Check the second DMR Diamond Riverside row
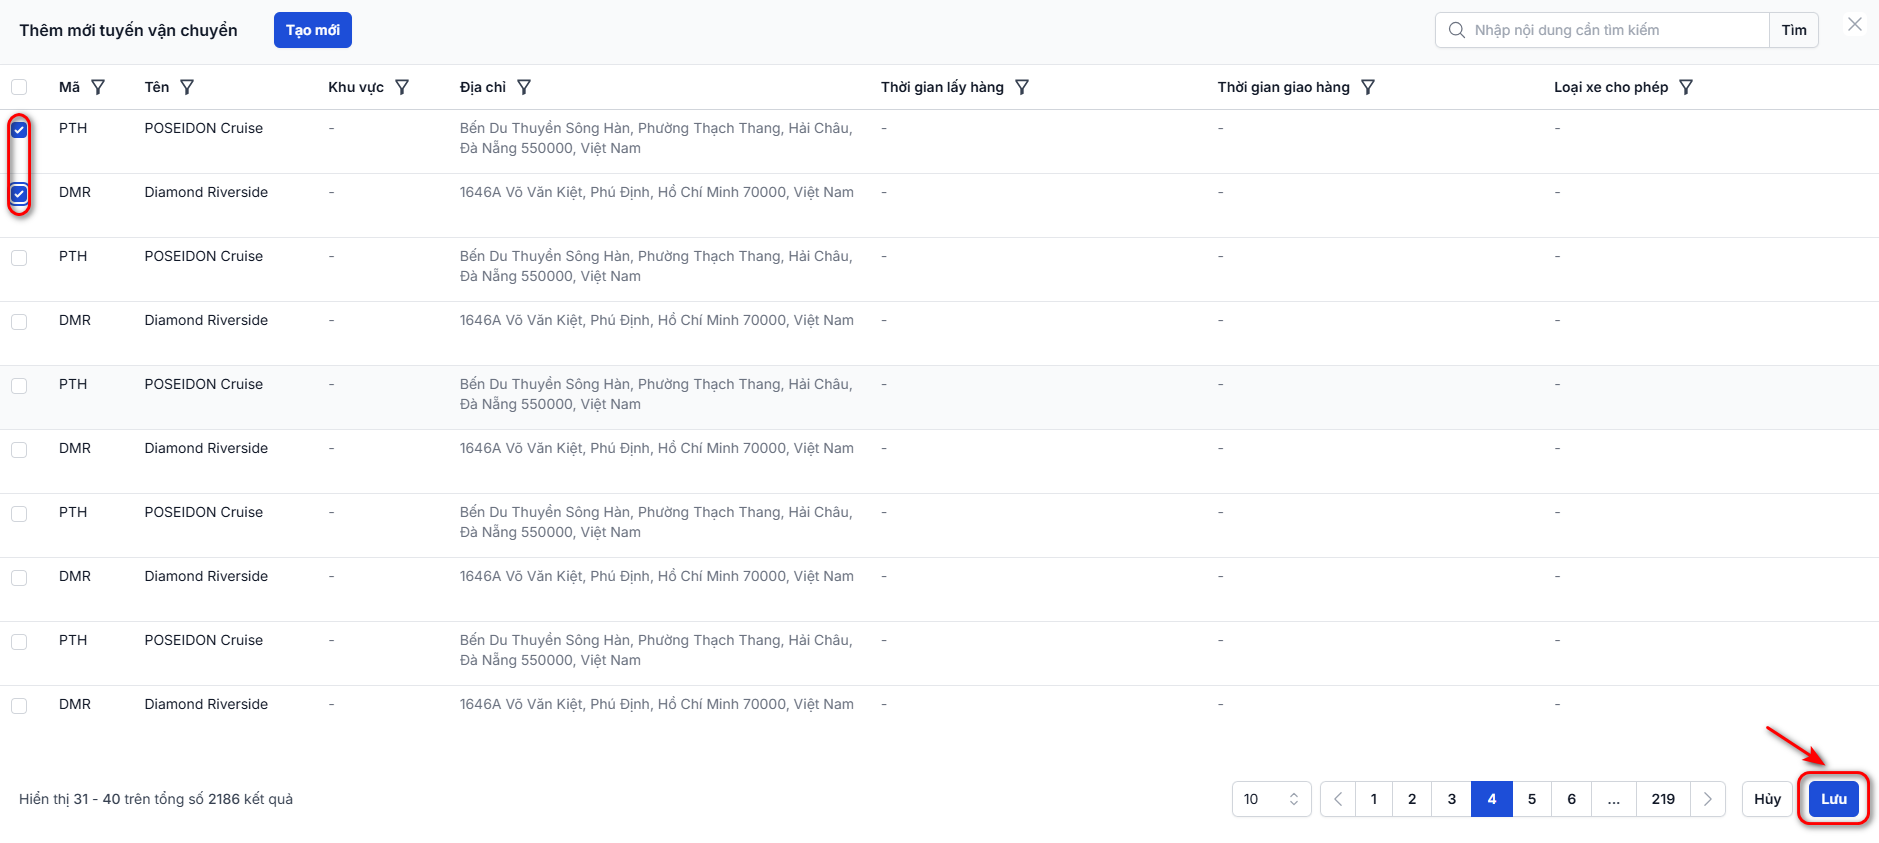Viewport: 1879px width, 843px height. [x=19, y=321]
